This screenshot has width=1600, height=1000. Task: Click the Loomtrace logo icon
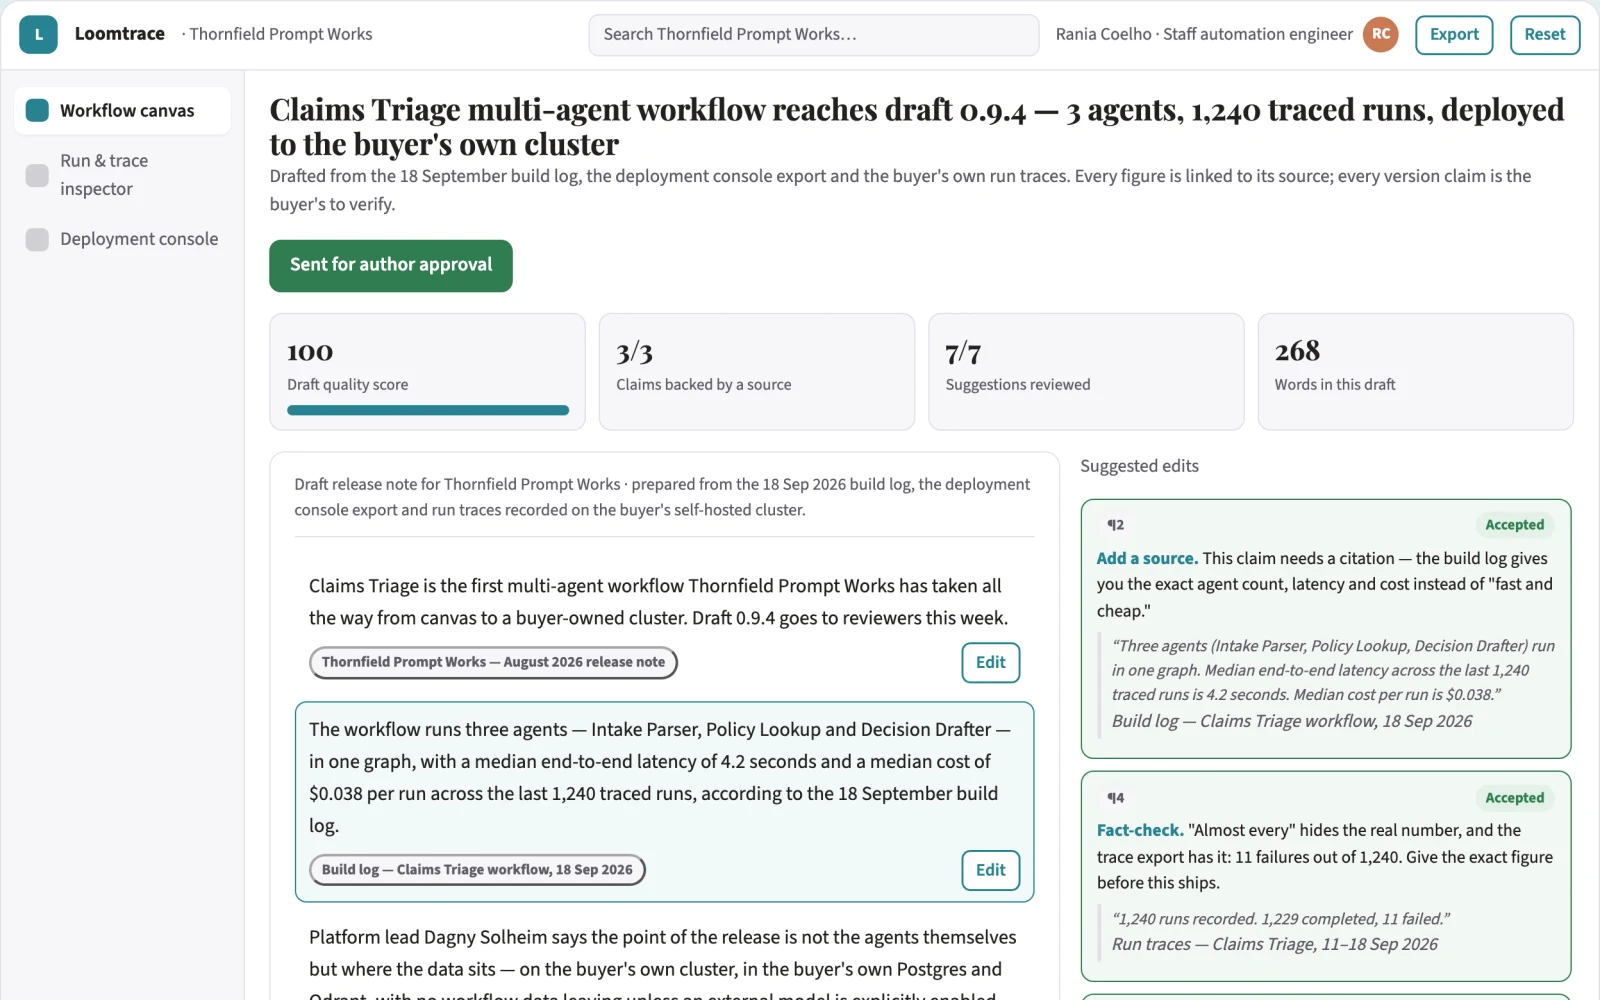[x=38, y=34]
